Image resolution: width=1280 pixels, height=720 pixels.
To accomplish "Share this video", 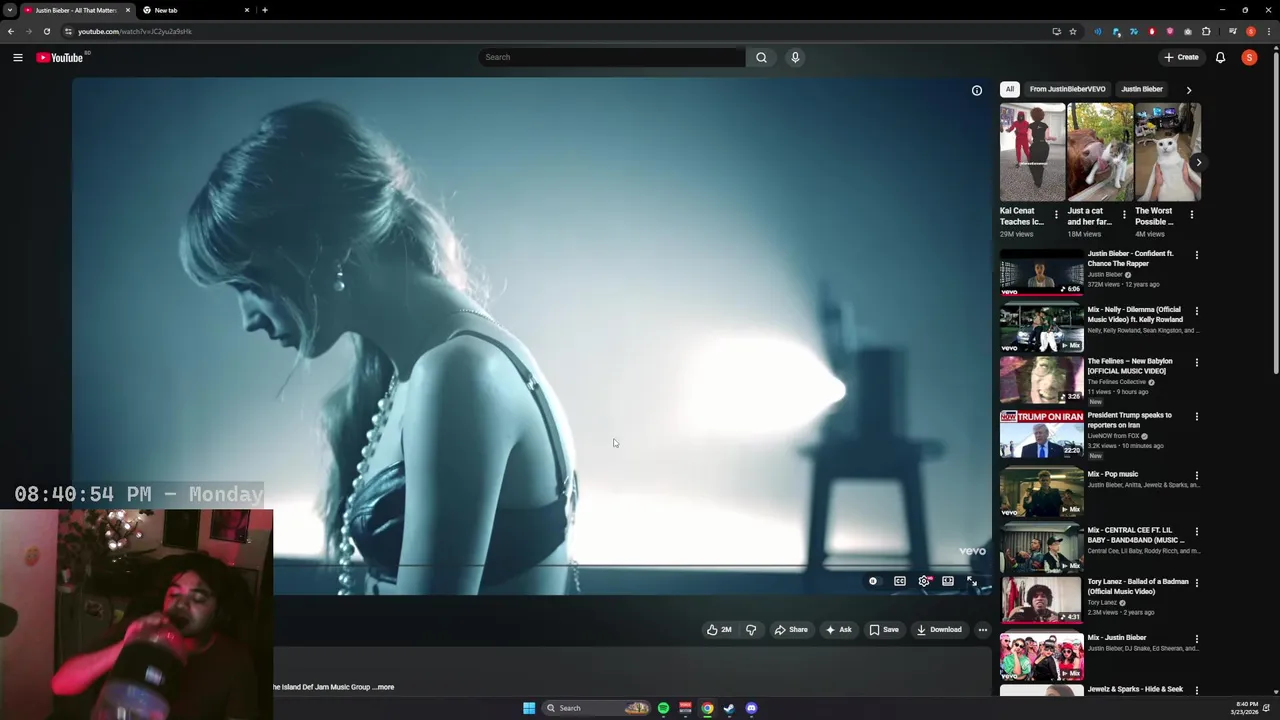I will coord(791,630).
